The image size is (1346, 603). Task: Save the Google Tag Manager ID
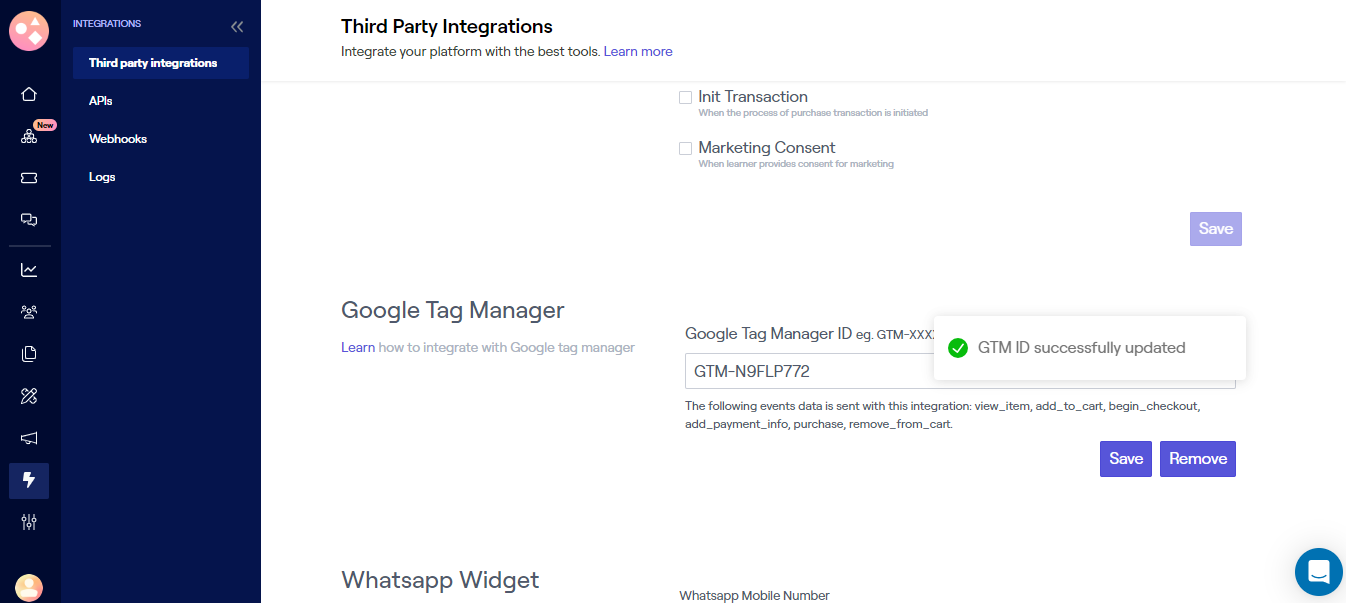pos(1125,459)
